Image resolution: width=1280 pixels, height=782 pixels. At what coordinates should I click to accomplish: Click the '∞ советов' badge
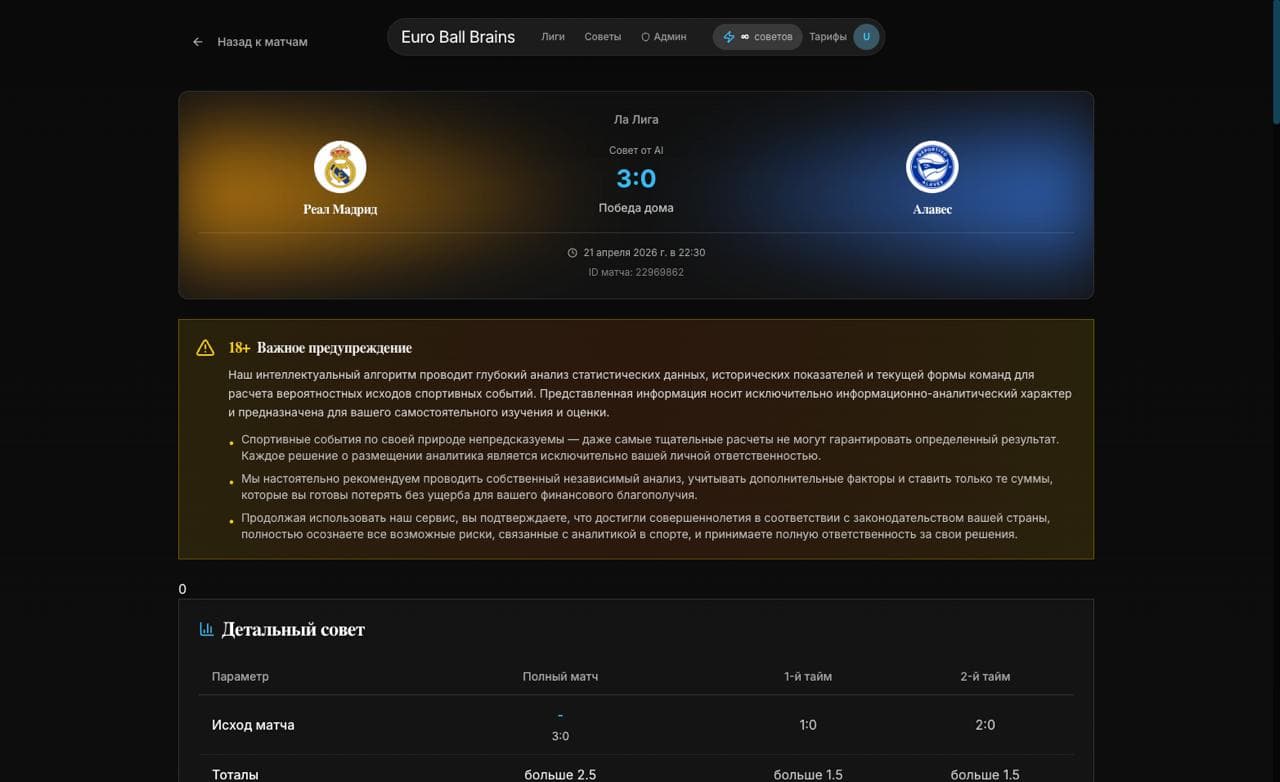pyautogui.click(x=758, y=37)
